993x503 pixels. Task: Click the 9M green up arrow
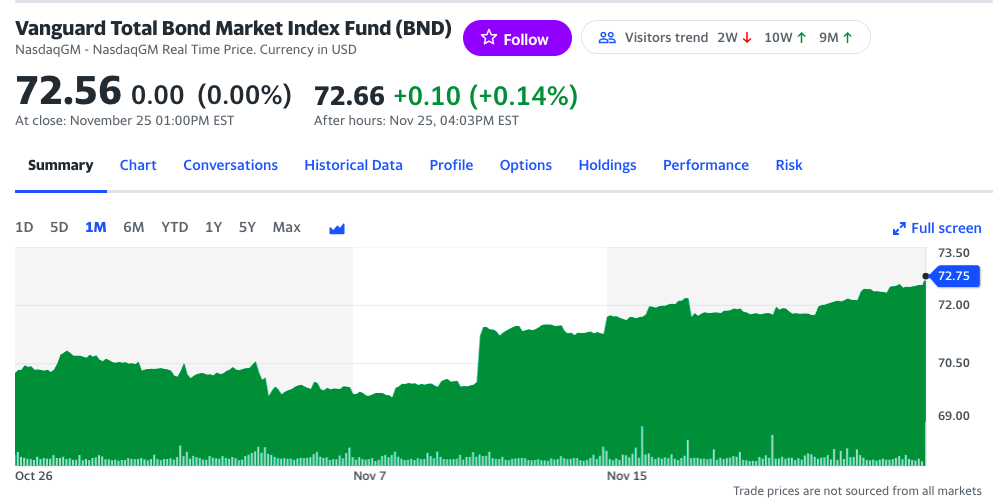847,38
